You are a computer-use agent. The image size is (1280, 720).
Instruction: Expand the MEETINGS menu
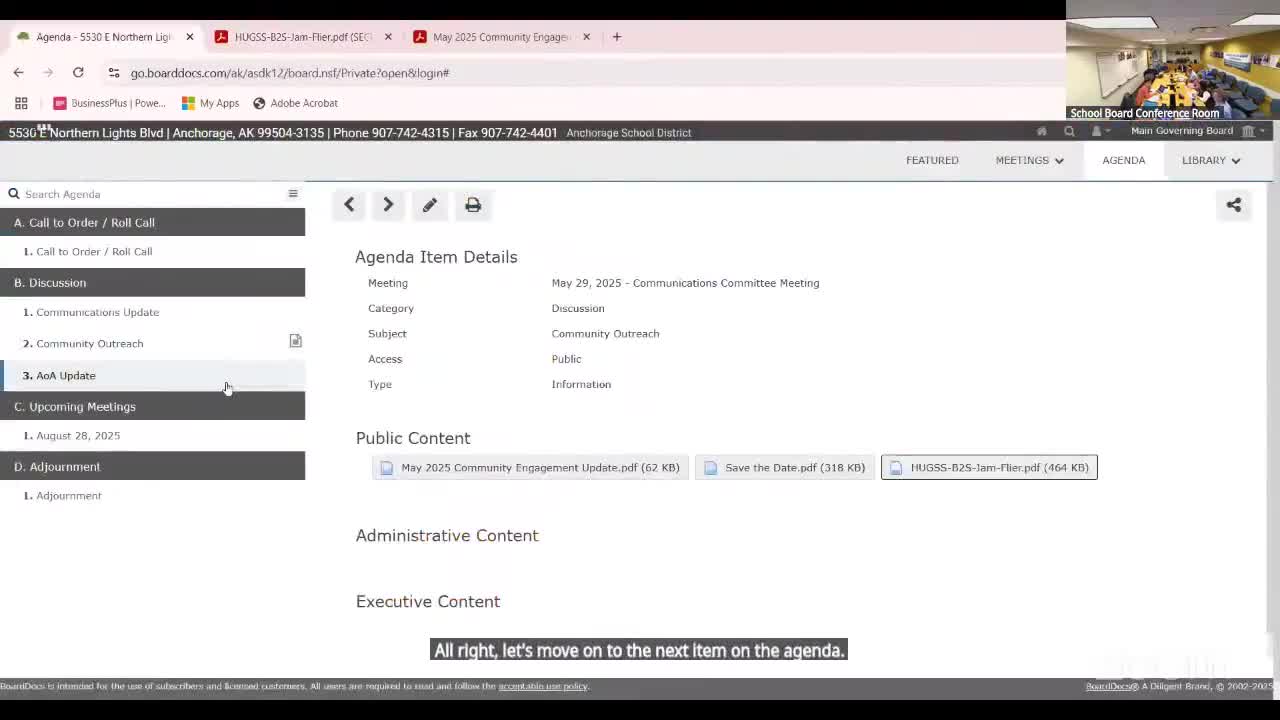tap(1029, 160)
